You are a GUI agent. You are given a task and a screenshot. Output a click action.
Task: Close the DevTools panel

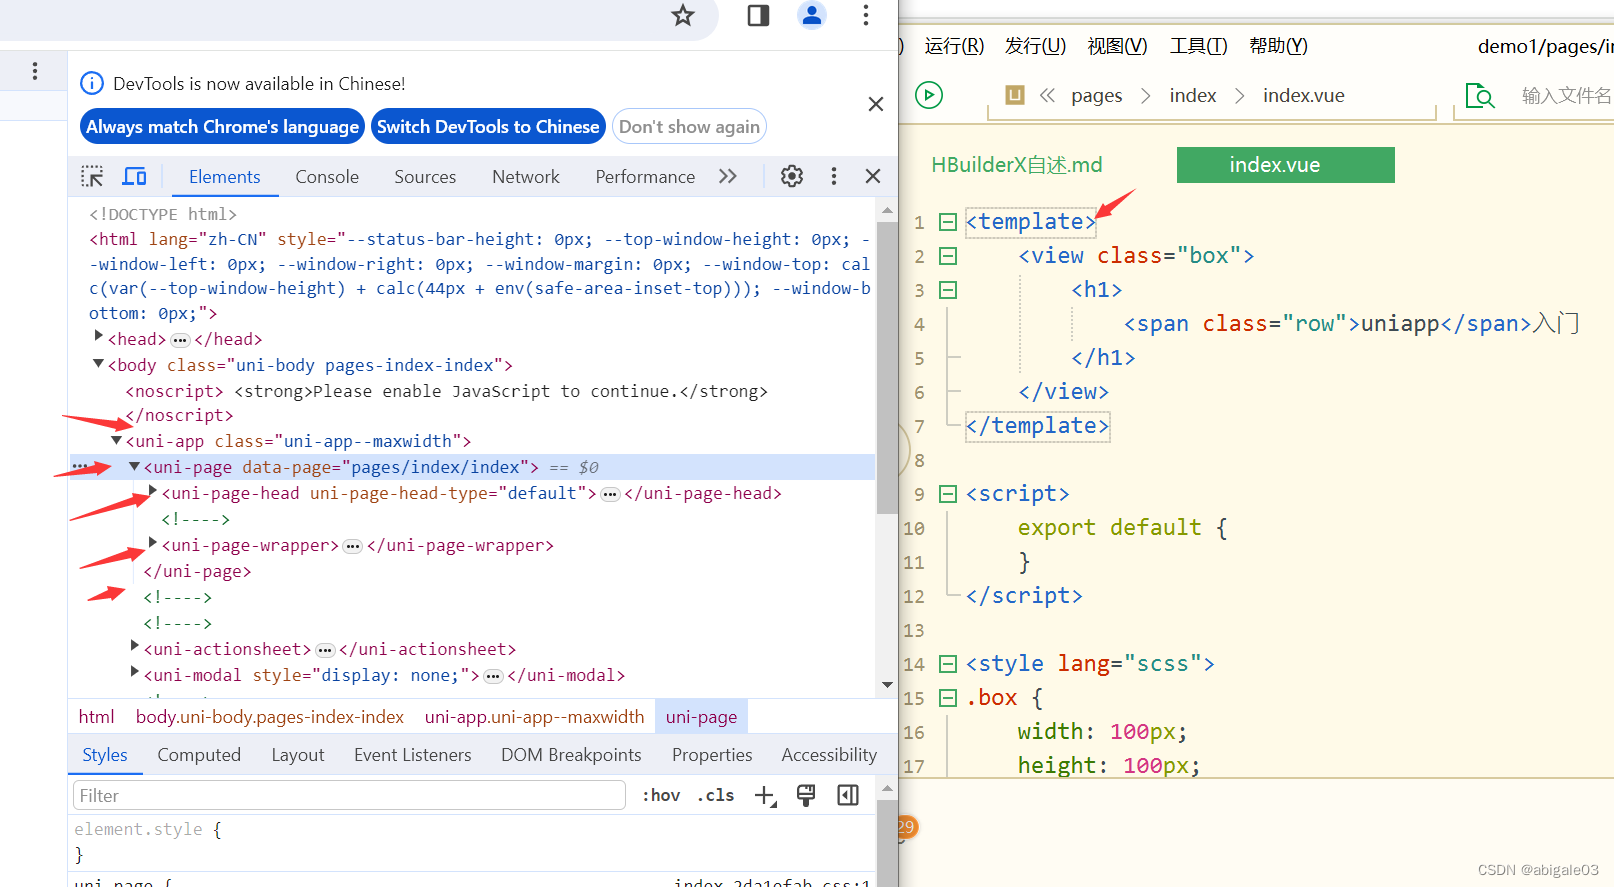[x=873, y=177]
